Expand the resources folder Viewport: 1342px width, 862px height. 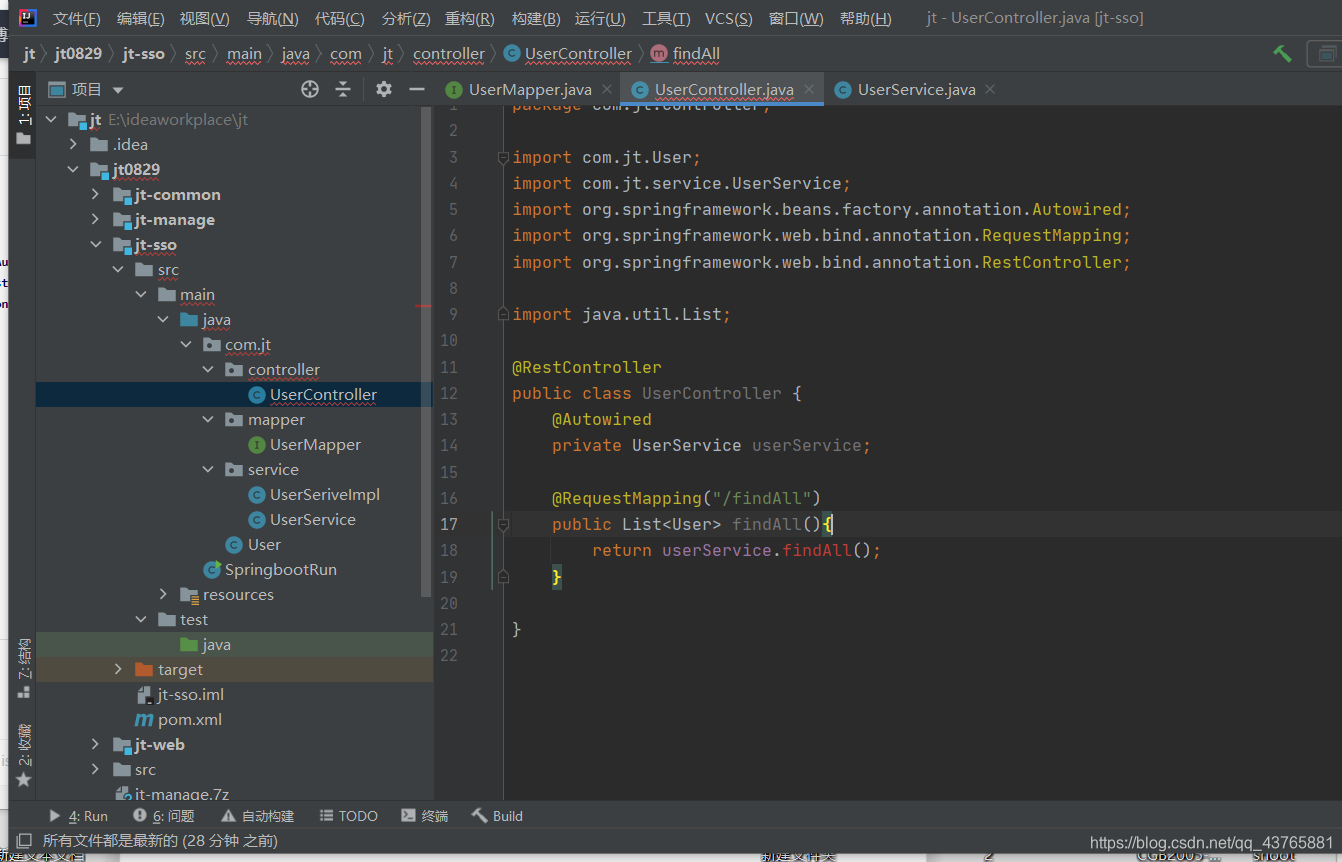point(163,595)
